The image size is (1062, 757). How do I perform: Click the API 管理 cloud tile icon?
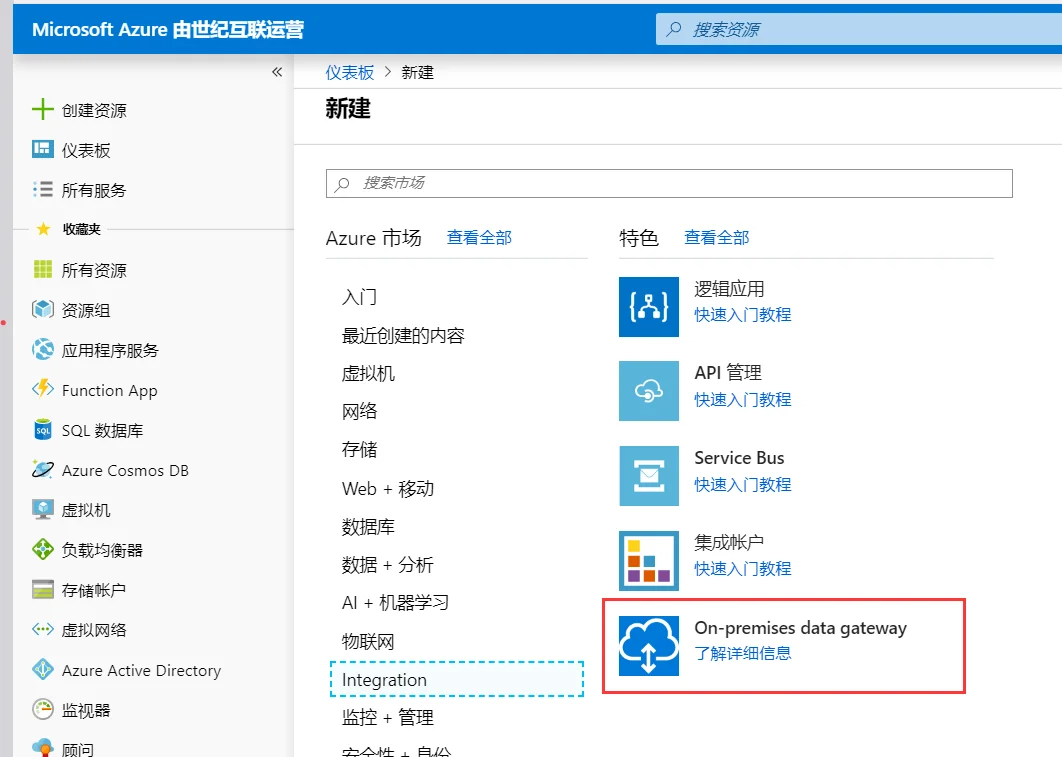click(x=649, y=391)
